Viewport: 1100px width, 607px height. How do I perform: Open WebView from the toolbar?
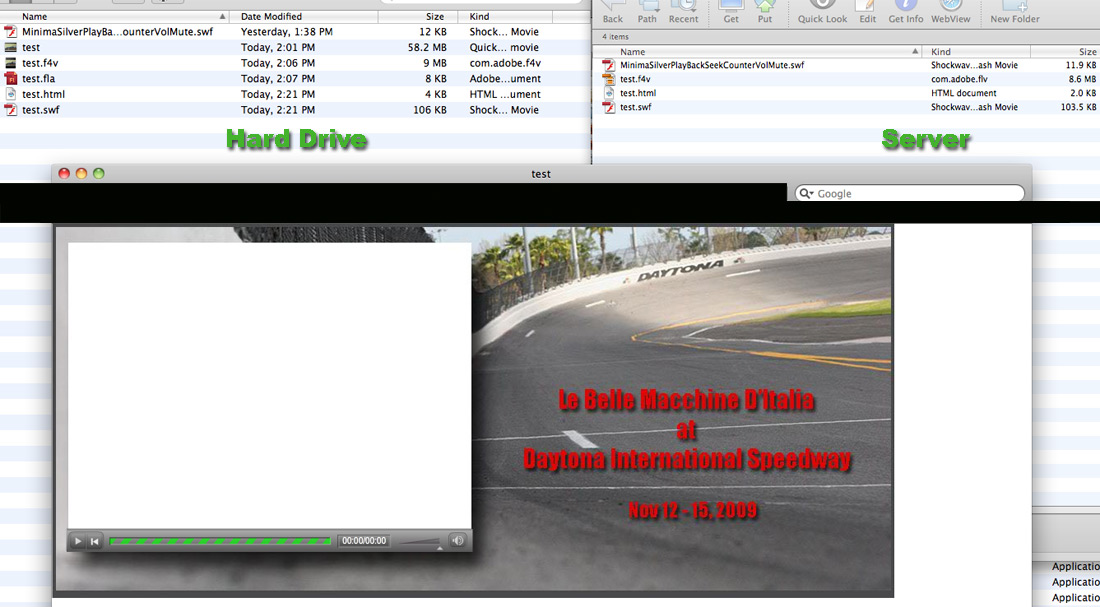951,13
